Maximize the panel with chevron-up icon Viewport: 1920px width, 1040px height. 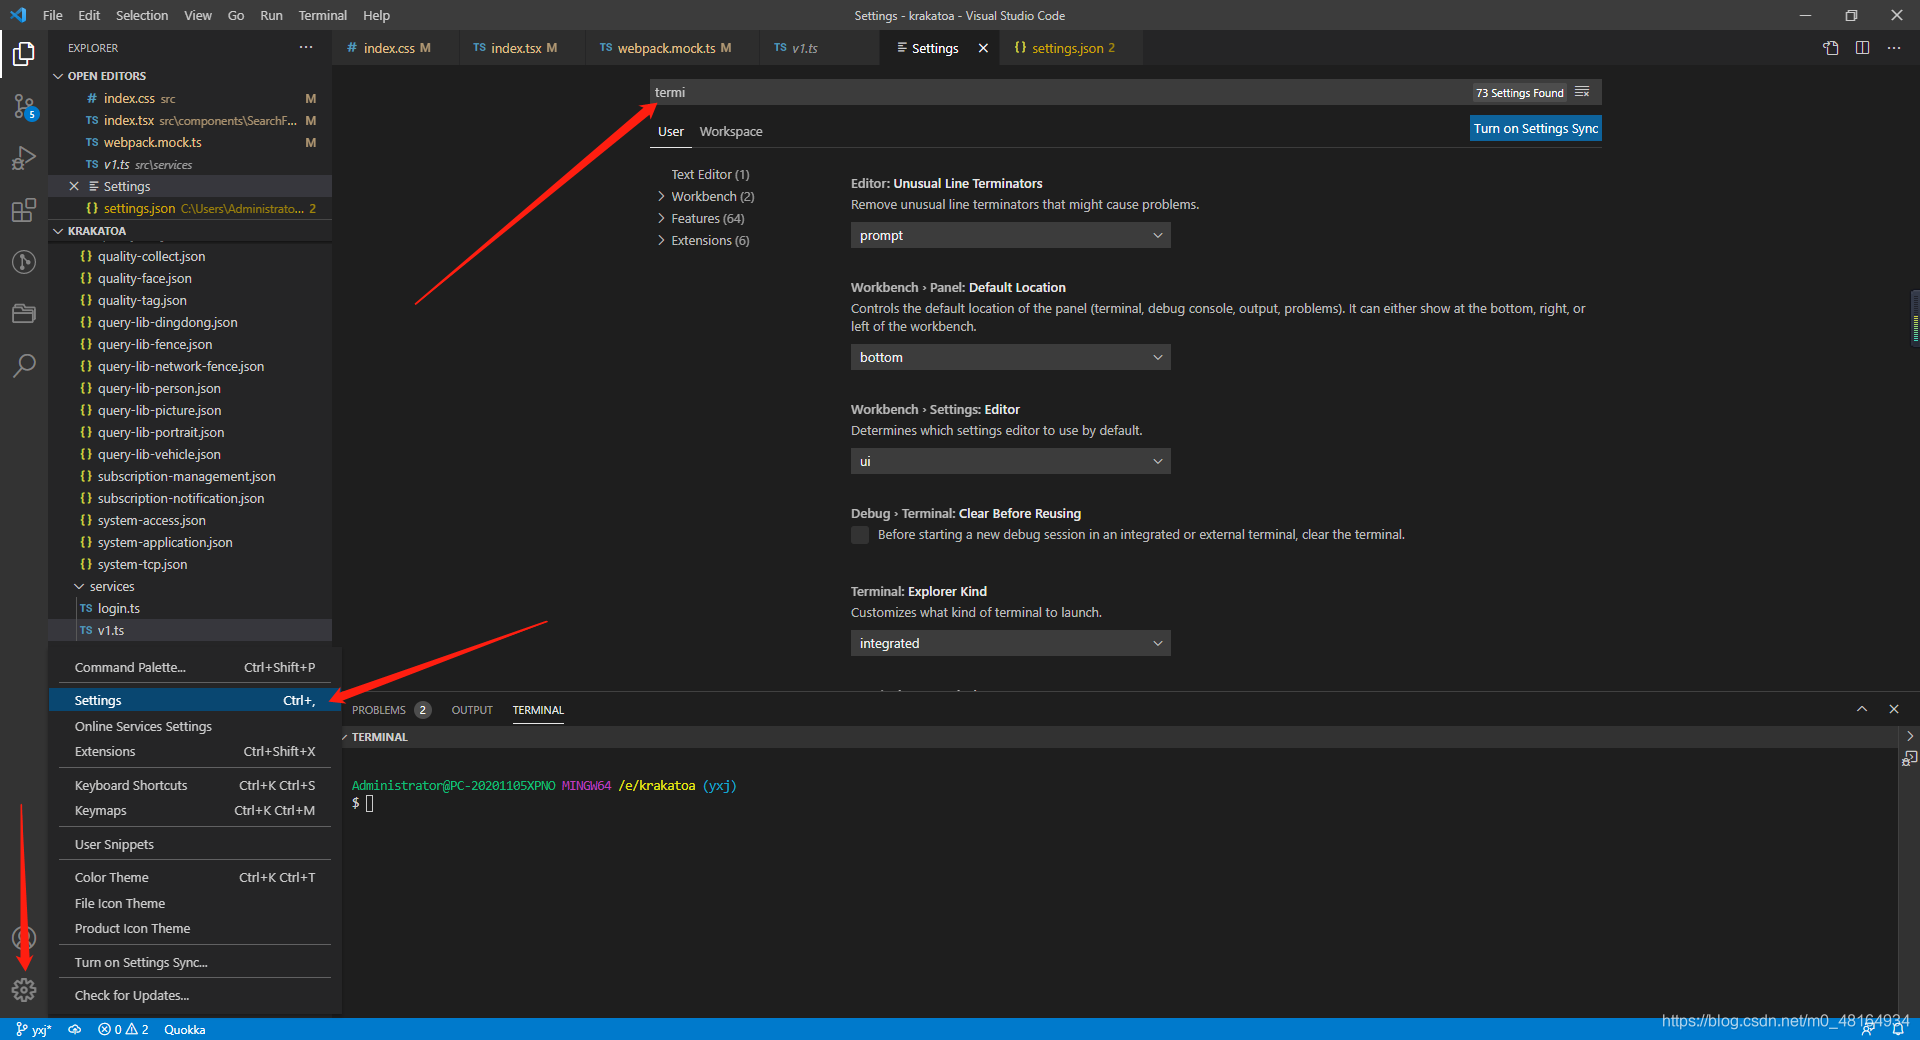coord(1862,709)
